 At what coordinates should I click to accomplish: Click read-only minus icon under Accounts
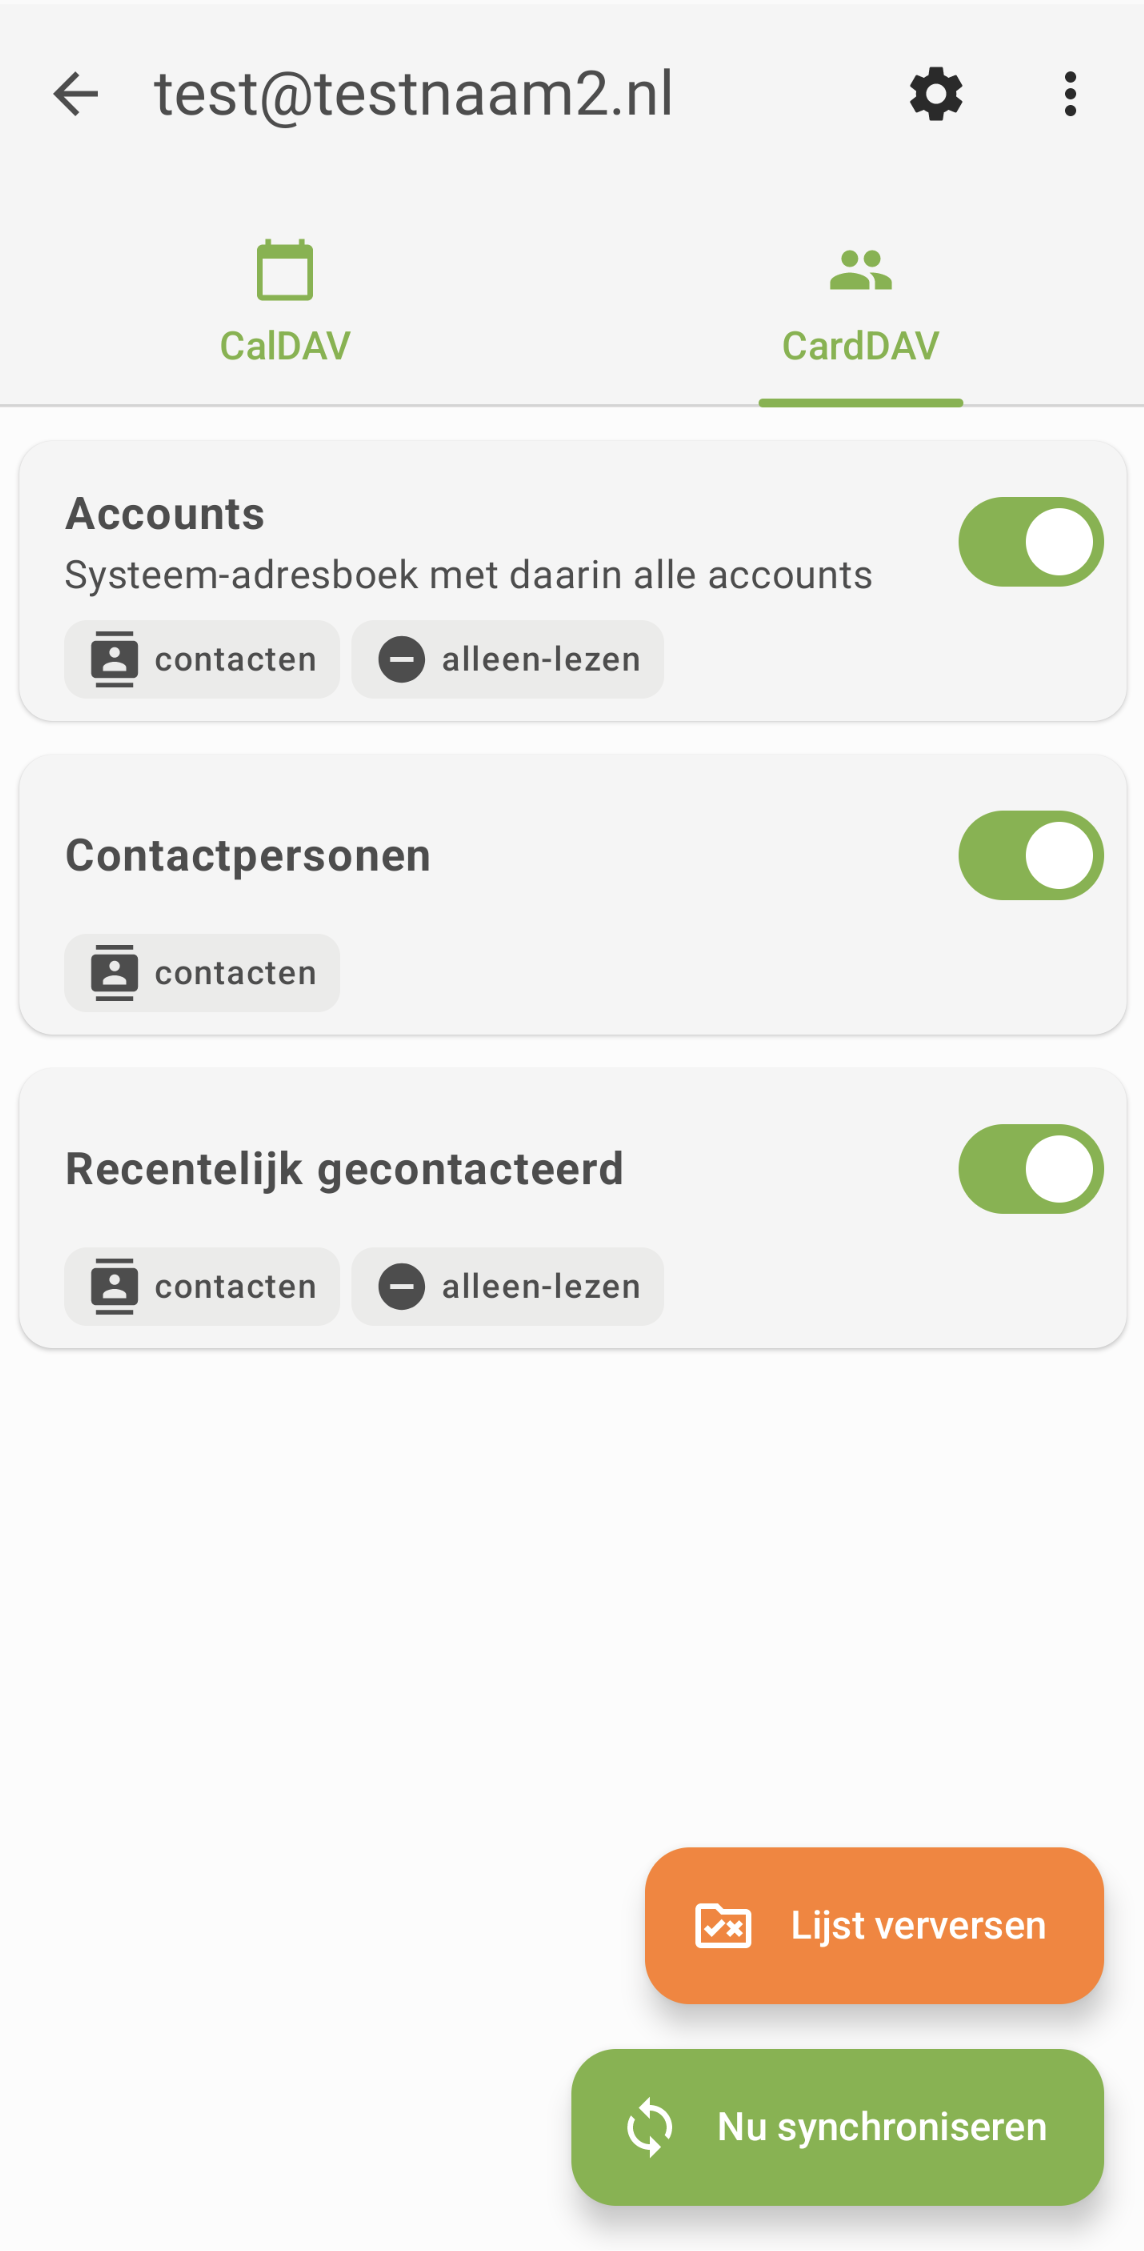(402, 660)
